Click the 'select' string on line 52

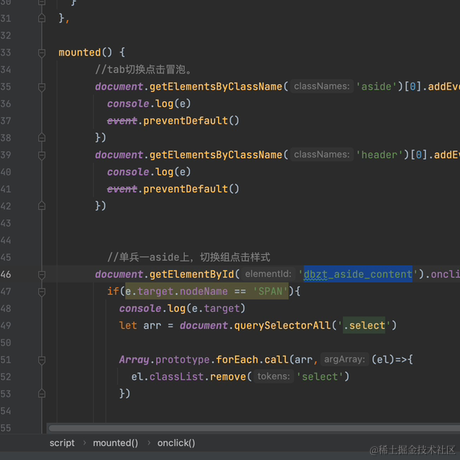(320, 377)
